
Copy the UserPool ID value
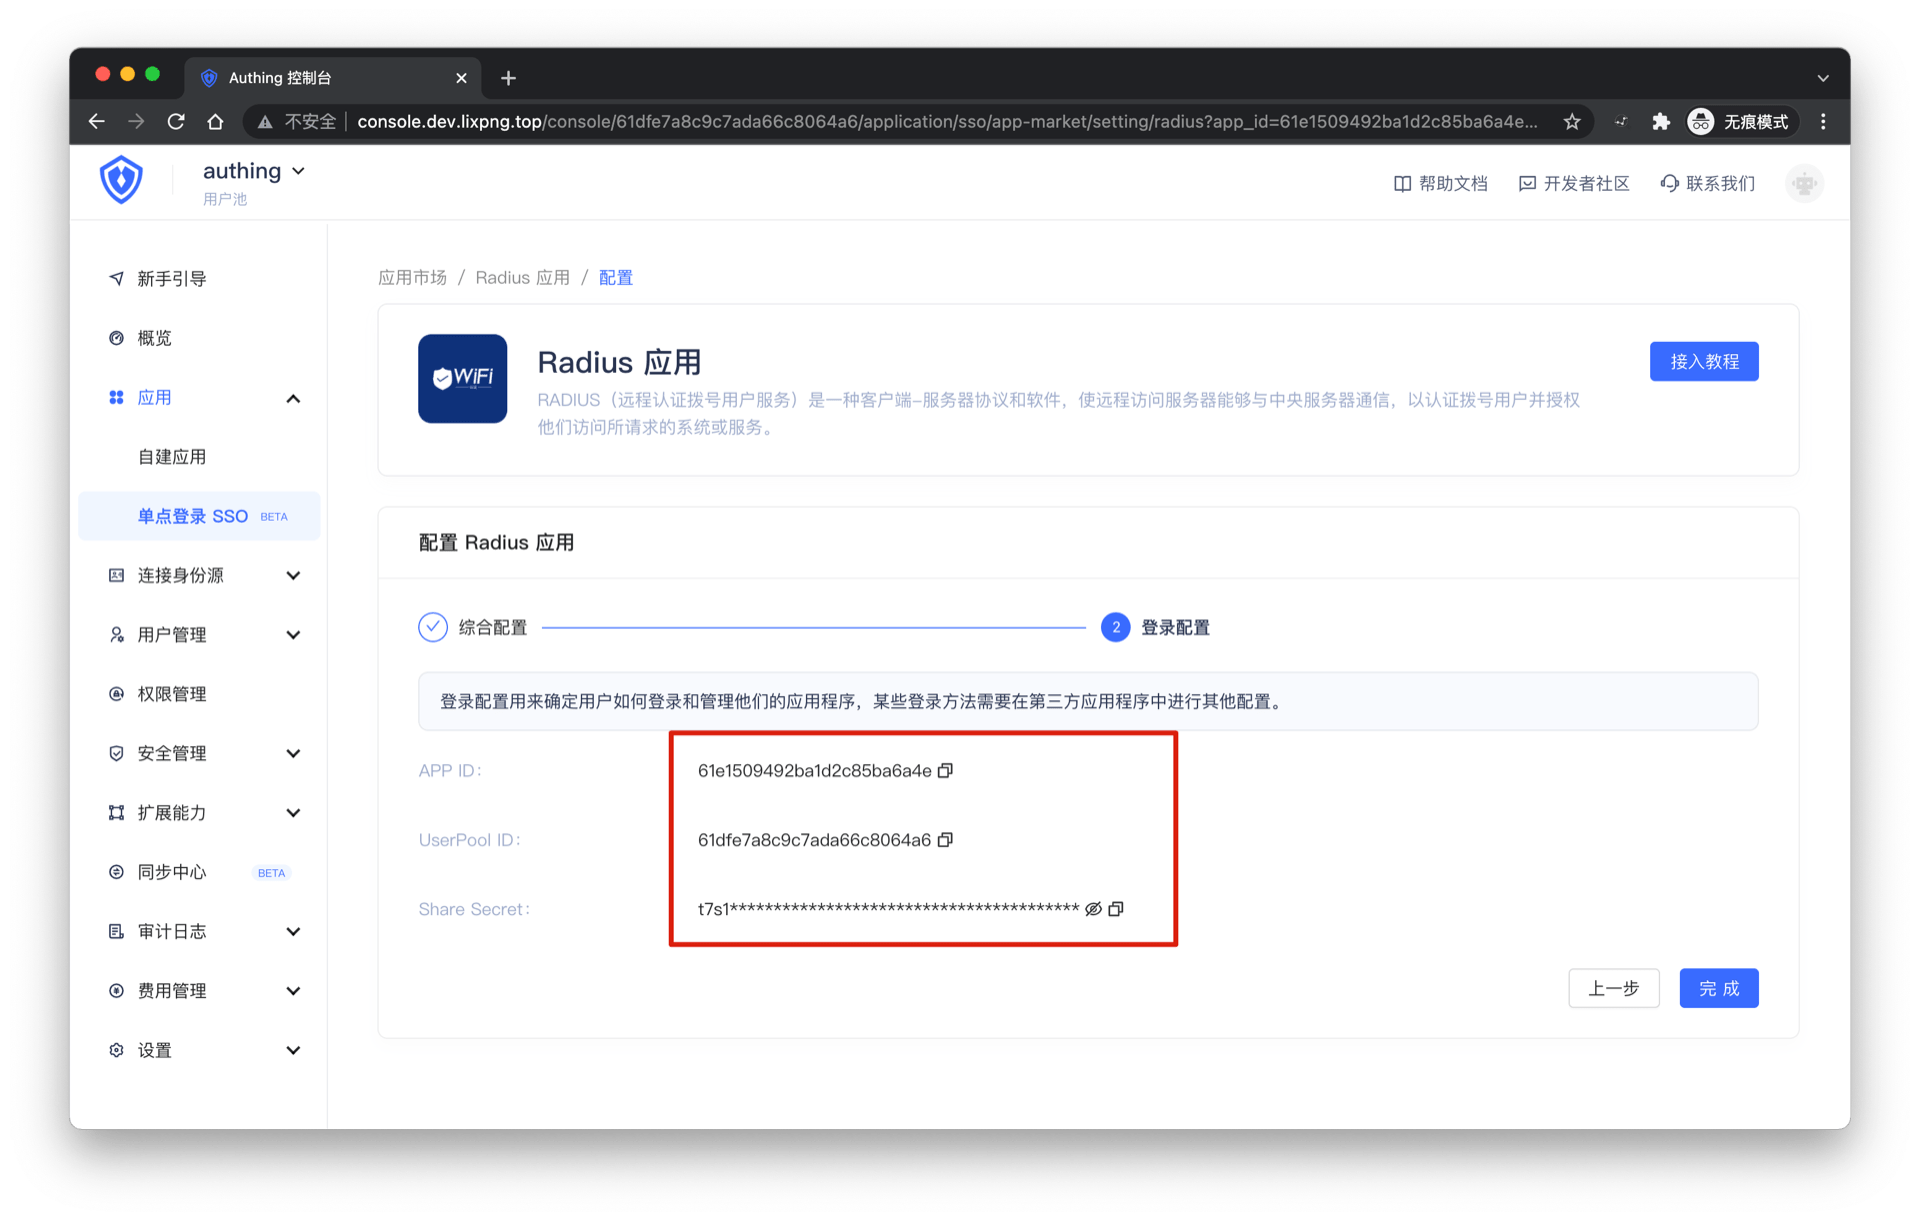945,839
